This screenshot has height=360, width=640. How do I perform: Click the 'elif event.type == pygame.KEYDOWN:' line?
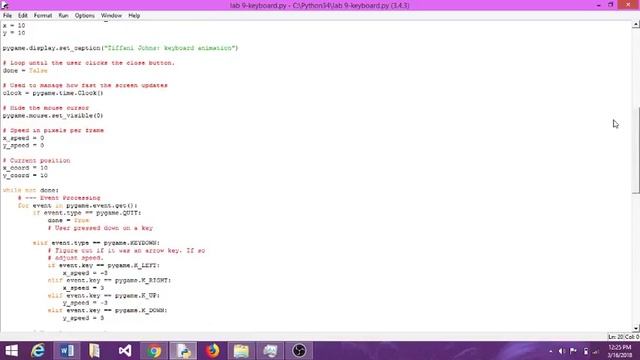96,243
